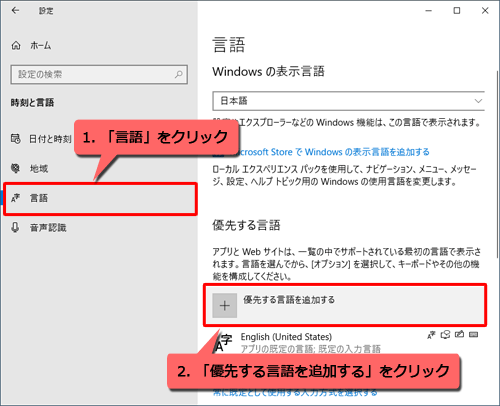
Task: Click 優先する言語を追加する button
Action: 345,305
